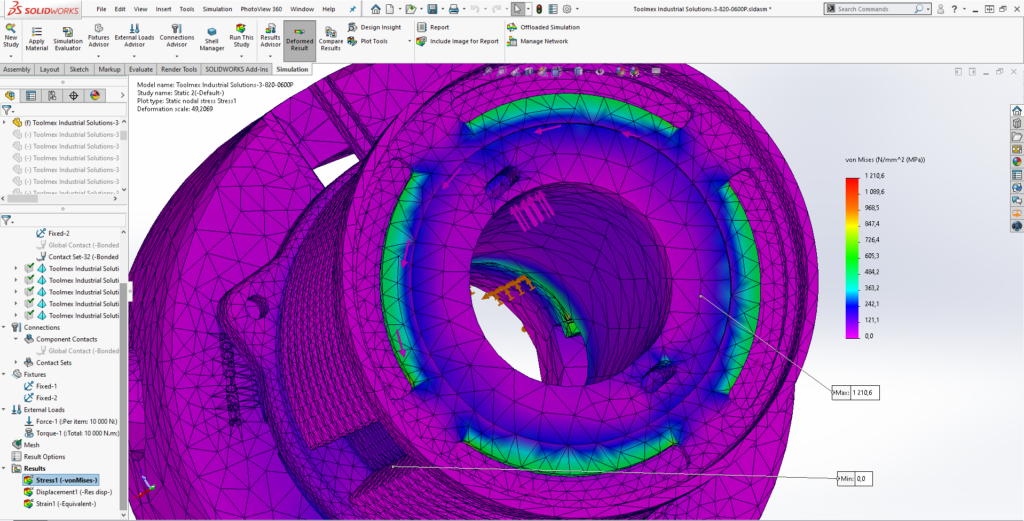This screenshot has height=521, width=1024.
Task: Open the Appearances tab in the task pane
Action: pos(1016,159)
